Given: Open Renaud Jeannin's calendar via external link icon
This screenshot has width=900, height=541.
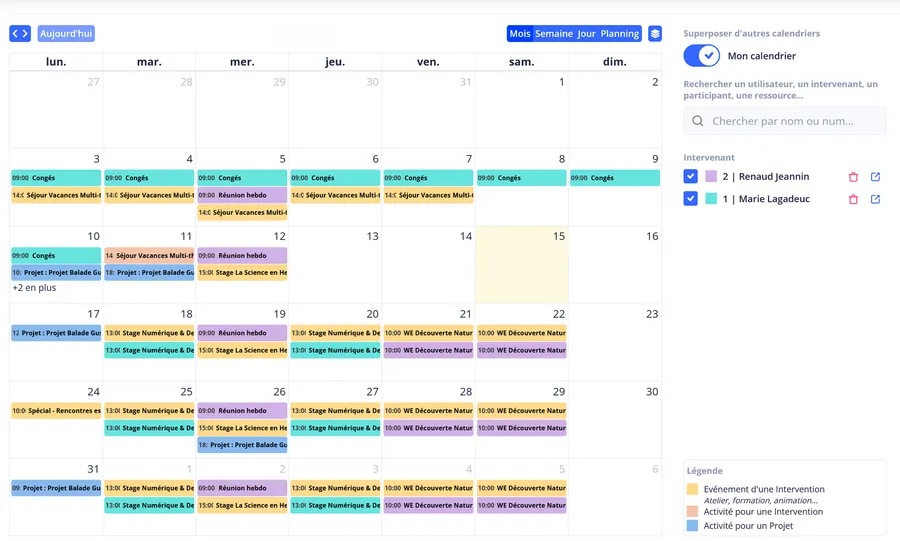Looking at the screenshot, I should click(875, 177).
